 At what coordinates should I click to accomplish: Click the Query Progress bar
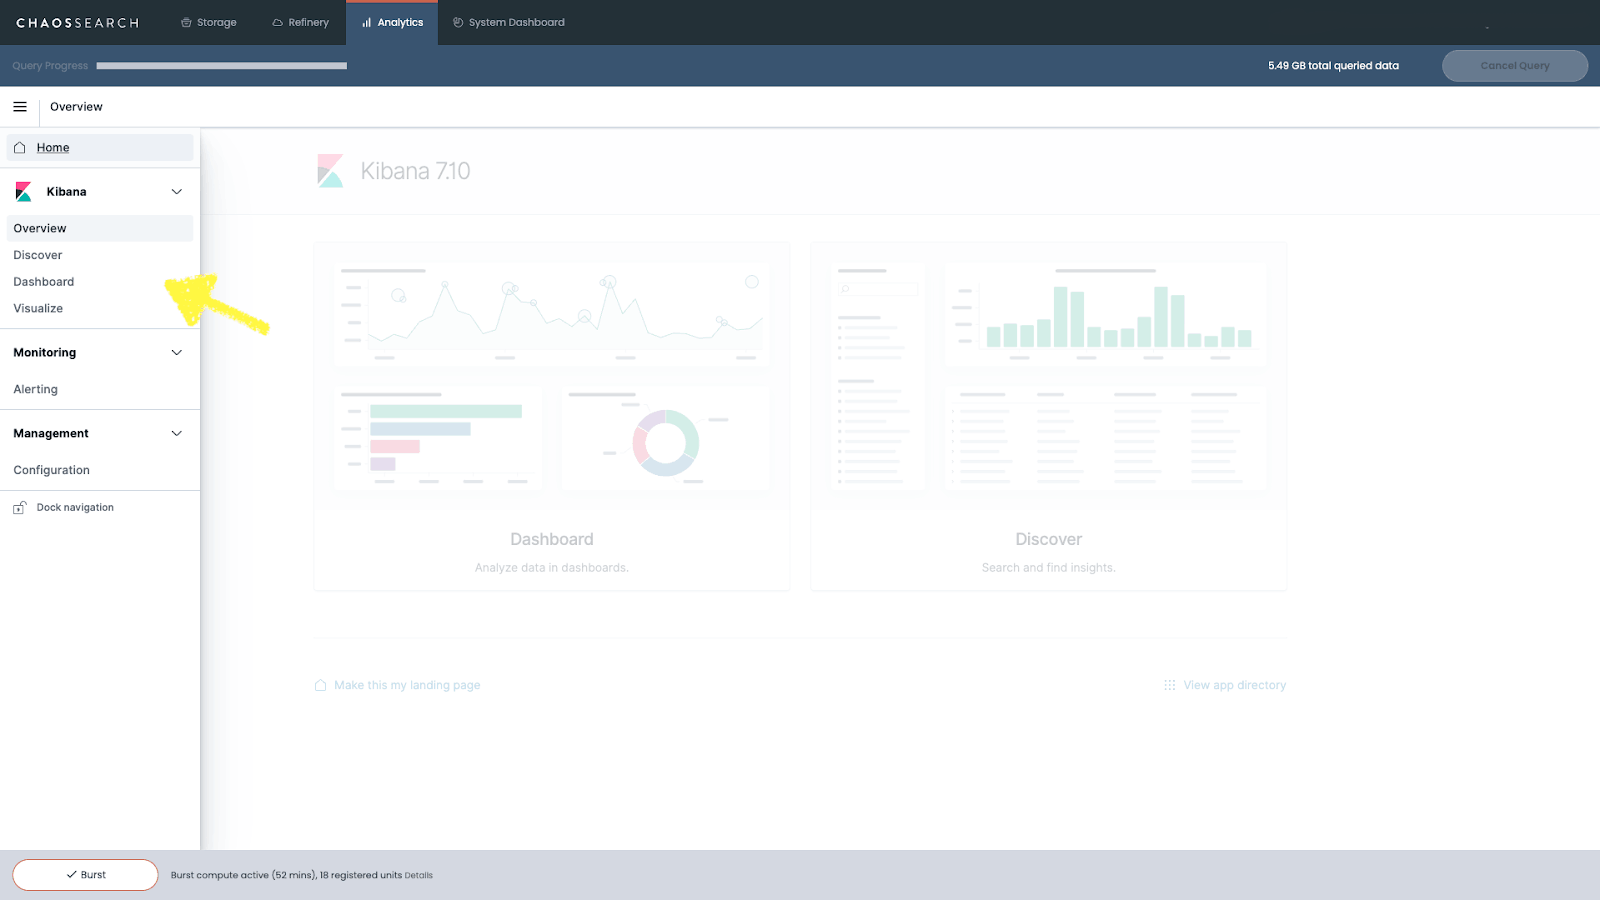[x=220, y=65]
